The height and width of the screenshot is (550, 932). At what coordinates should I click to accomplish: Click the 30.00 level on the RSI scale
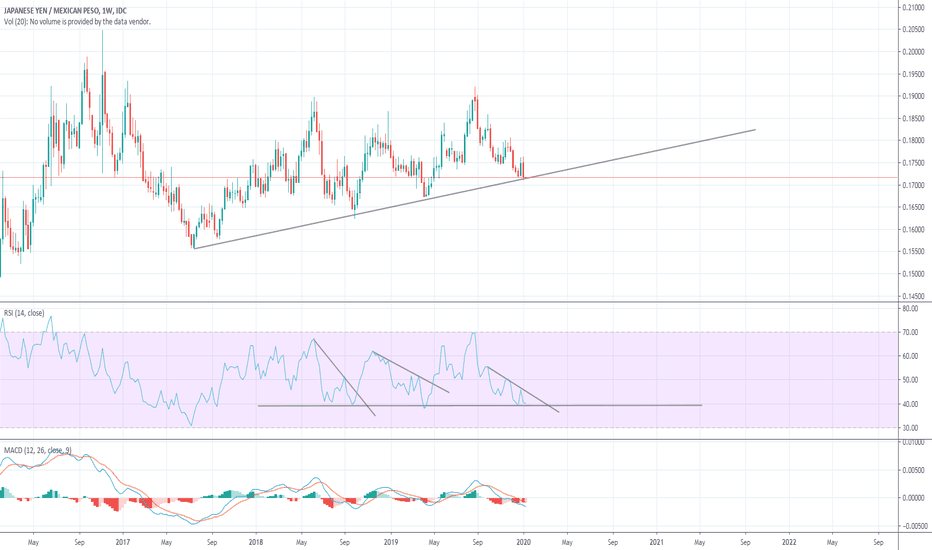click(908, 429)
